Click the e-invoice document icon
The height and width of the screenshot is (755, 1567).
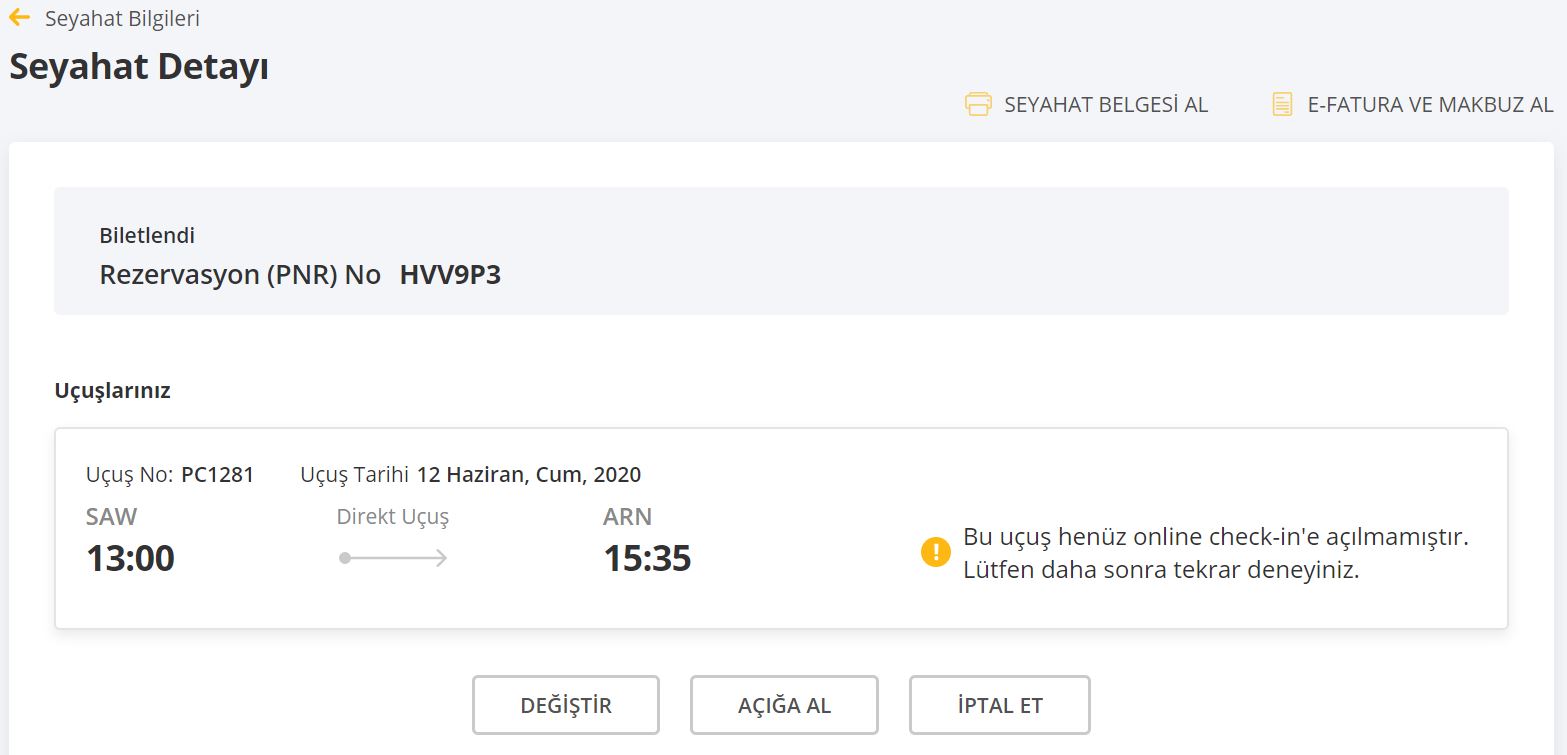click(1281, 104)
